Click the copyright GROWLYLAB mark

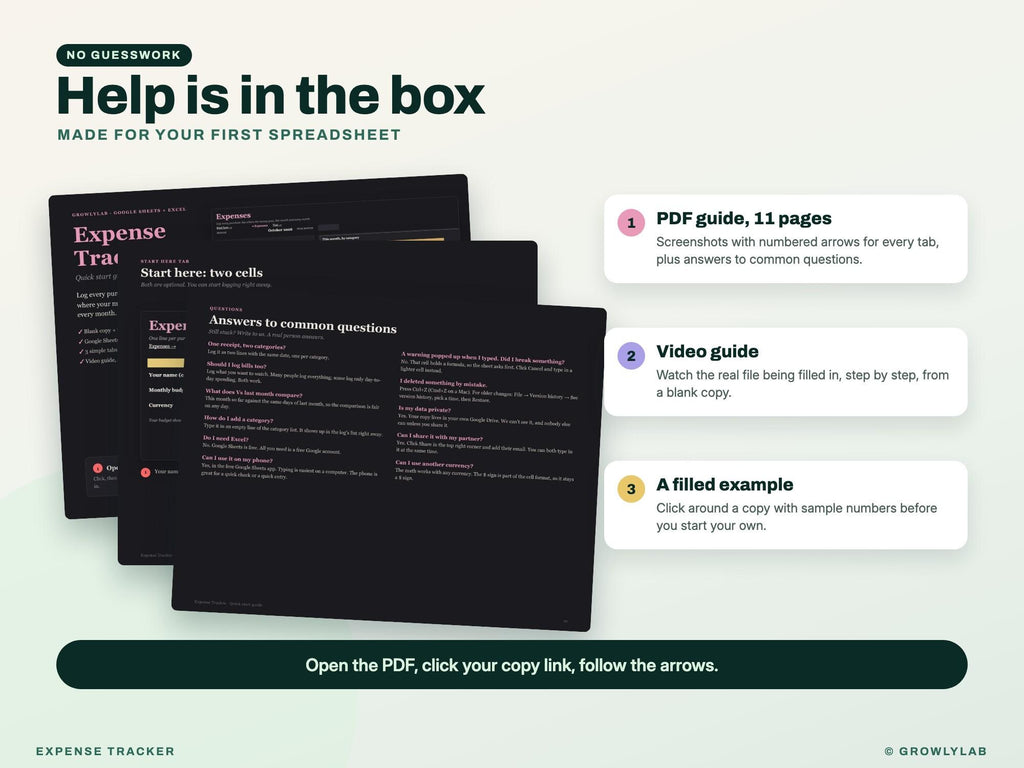click(935, 751)
